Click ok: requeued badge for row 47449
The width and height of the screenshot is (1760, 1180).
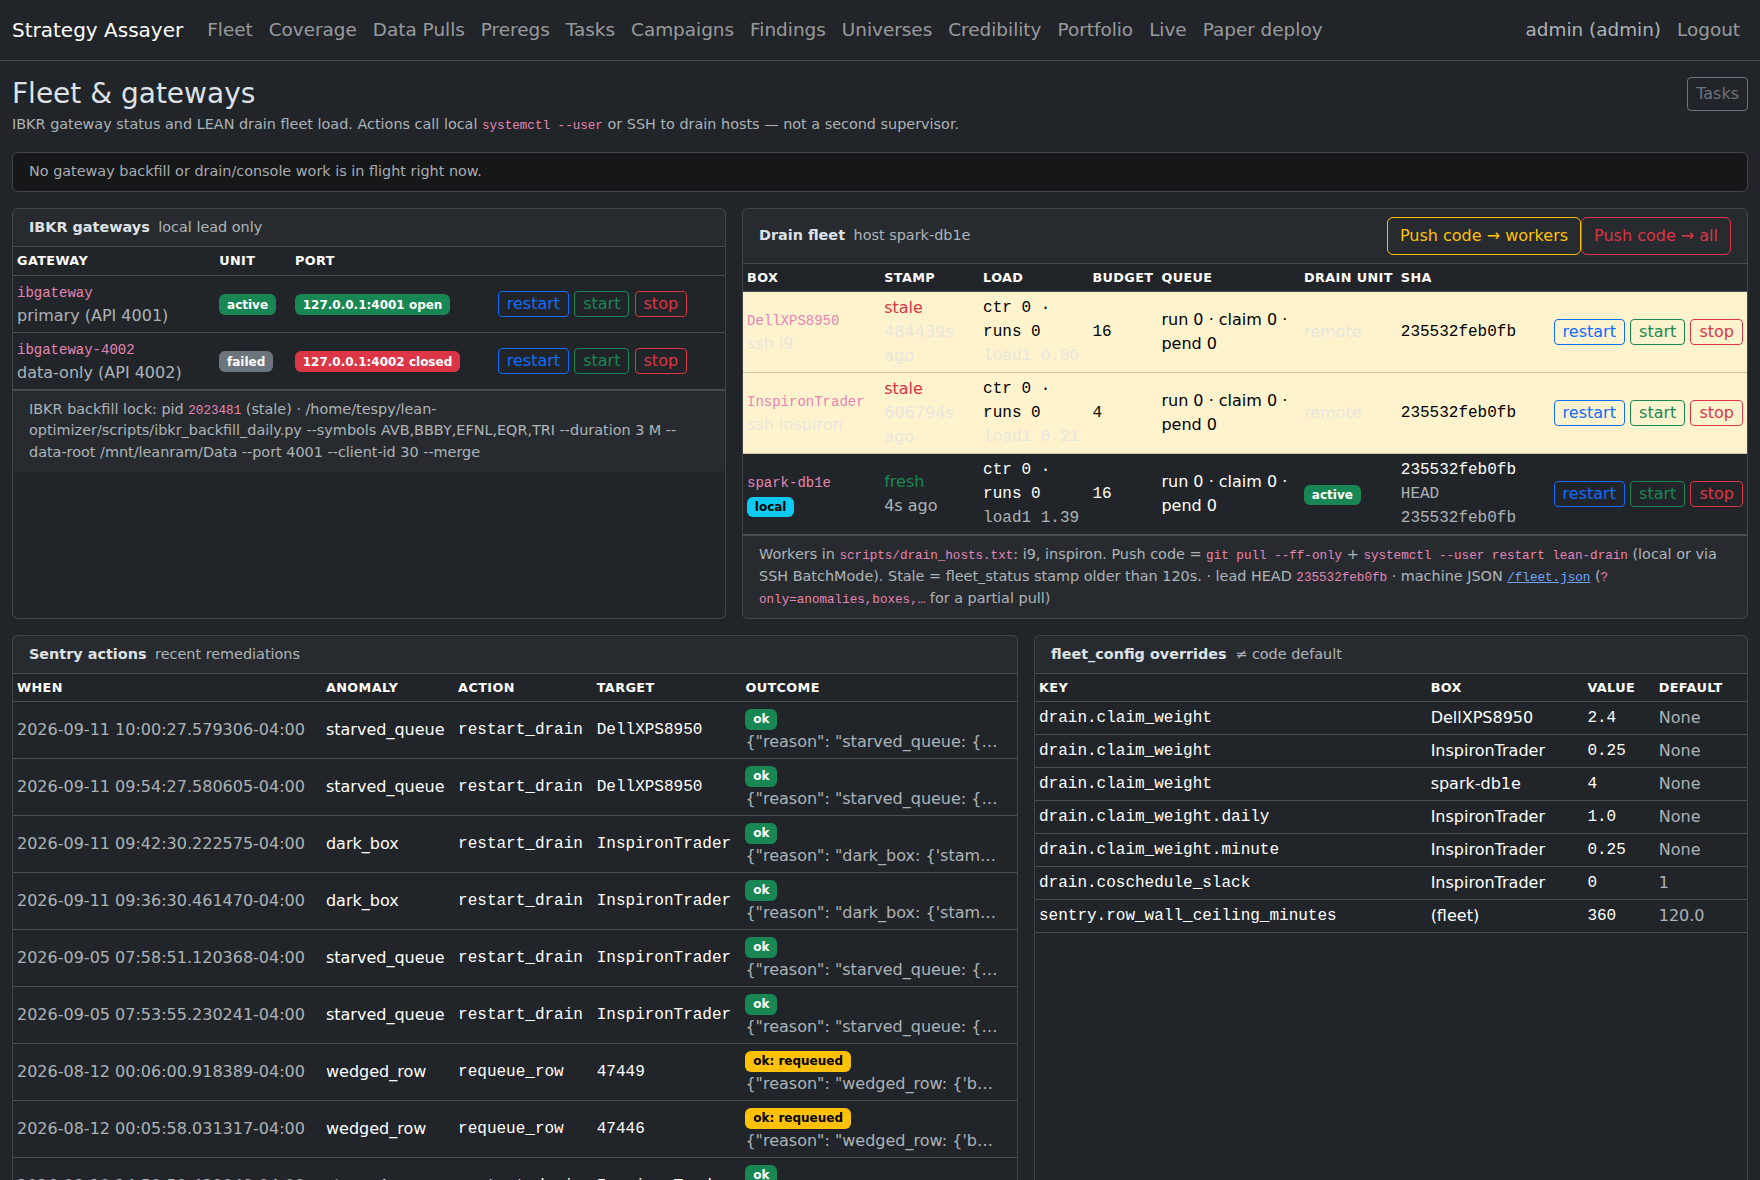point(798,1061)
